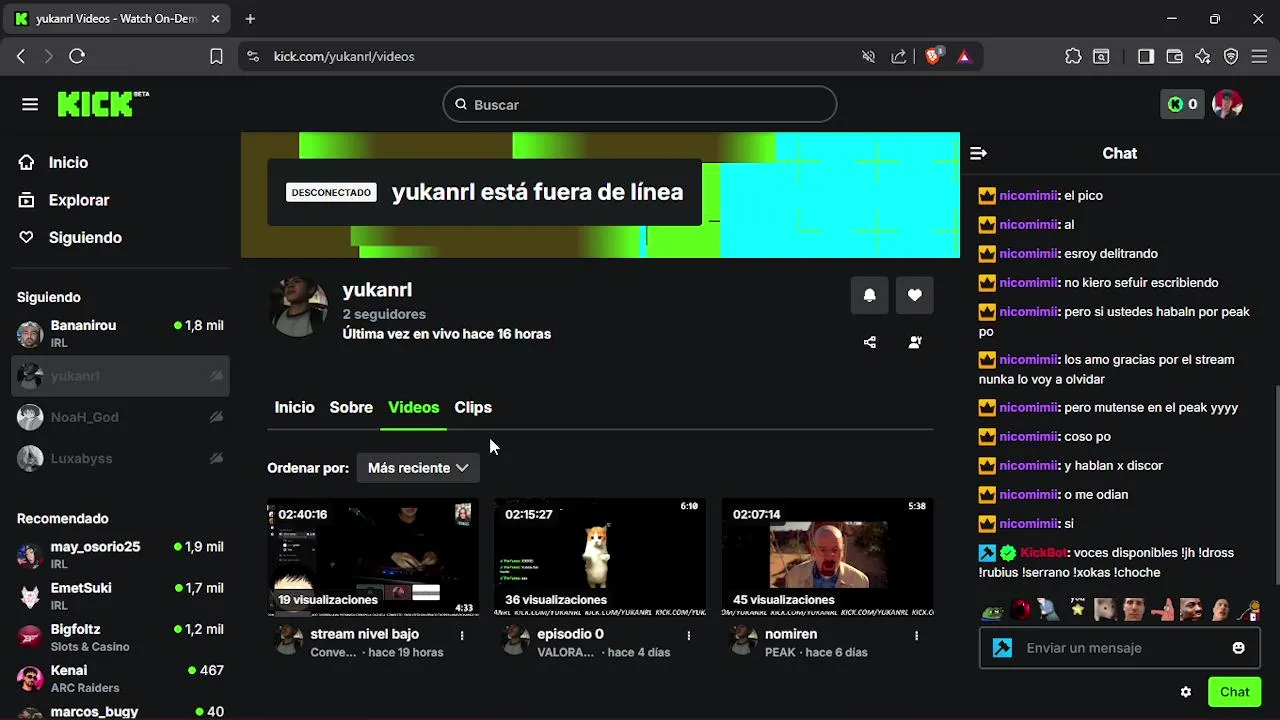Viewport: 1280px width, 720px height.
Task: Toggle the muted tab audio icon in address bar
Action: click(869, 56)
